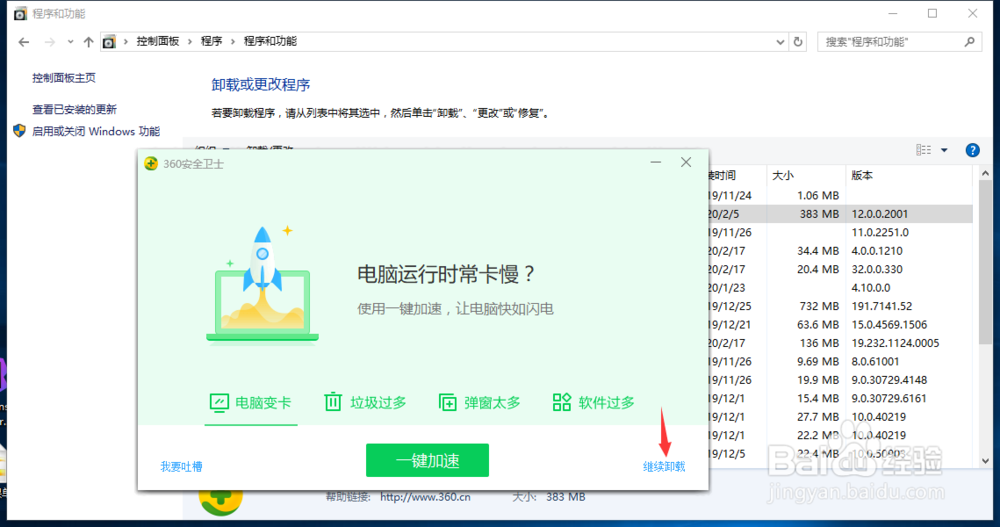Click 继续卸载 to continue uninstall
The height and width of the screenshot is (527, 1000).
[664, 467]
